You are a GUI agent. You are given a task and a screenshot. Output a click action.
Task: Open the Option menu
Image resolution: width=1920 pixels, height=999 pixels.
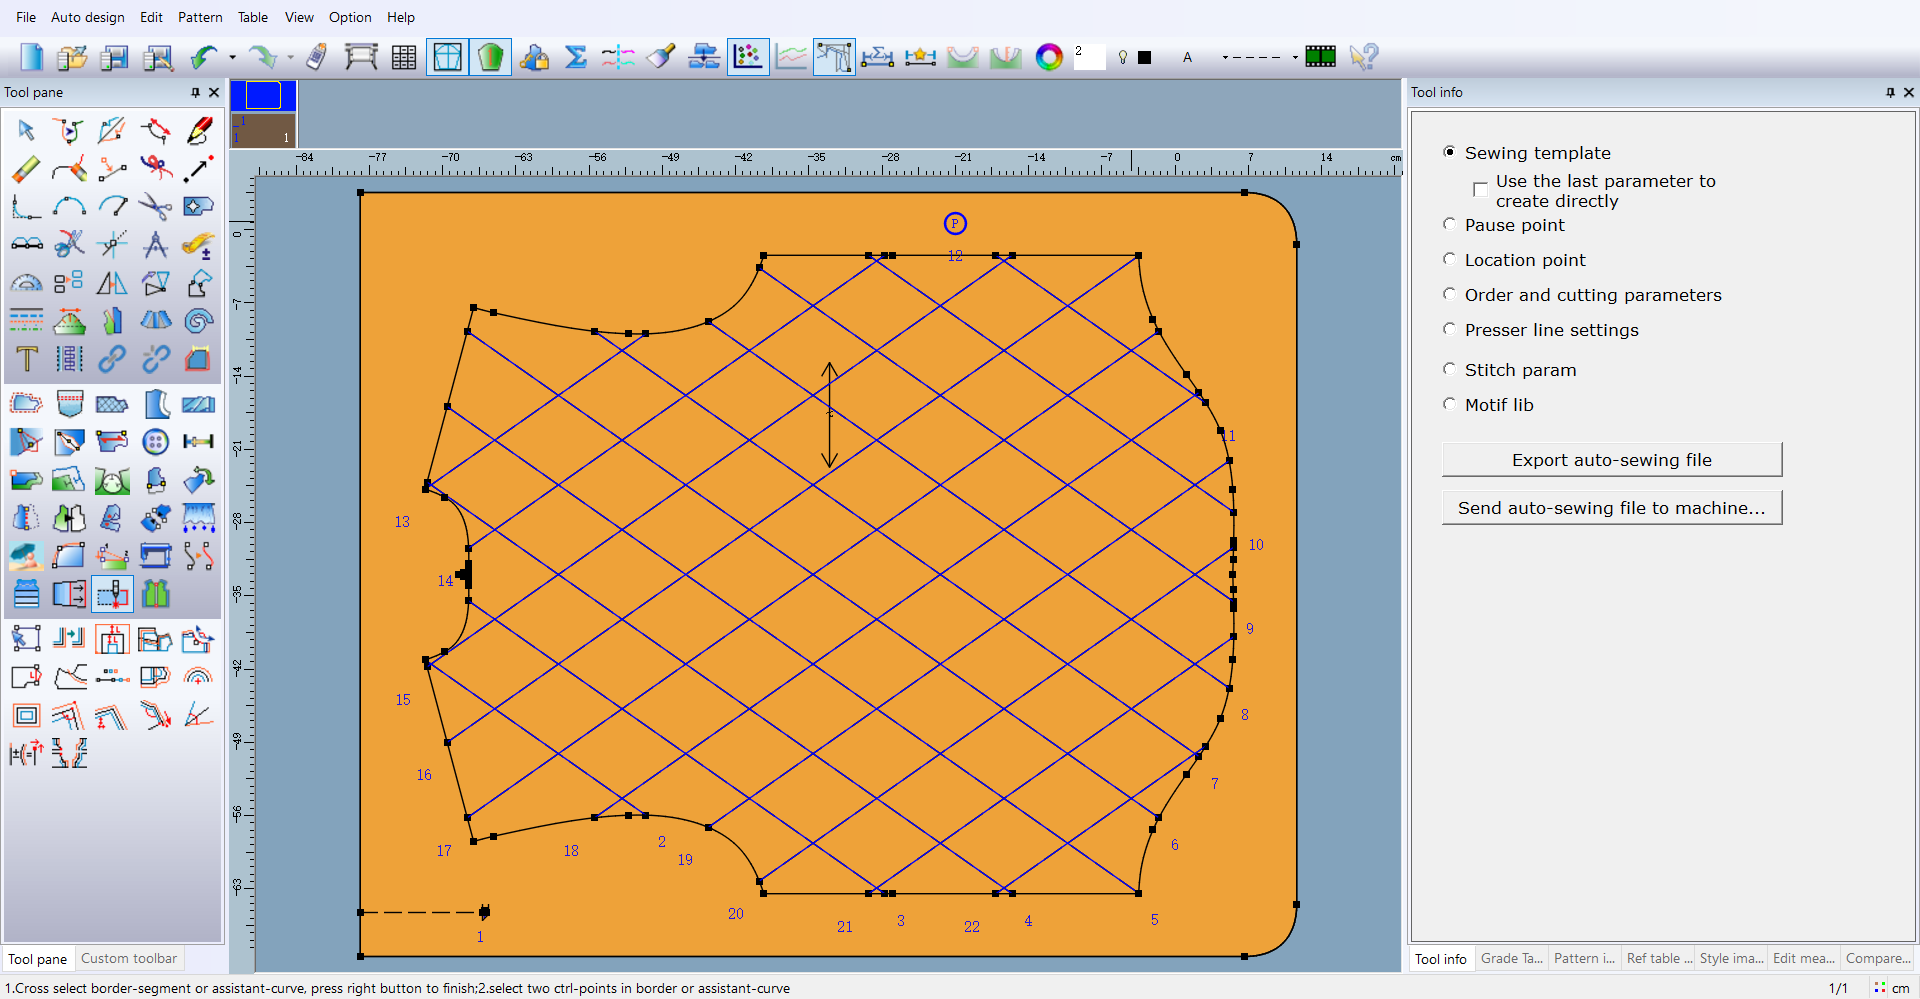[350, 17]
